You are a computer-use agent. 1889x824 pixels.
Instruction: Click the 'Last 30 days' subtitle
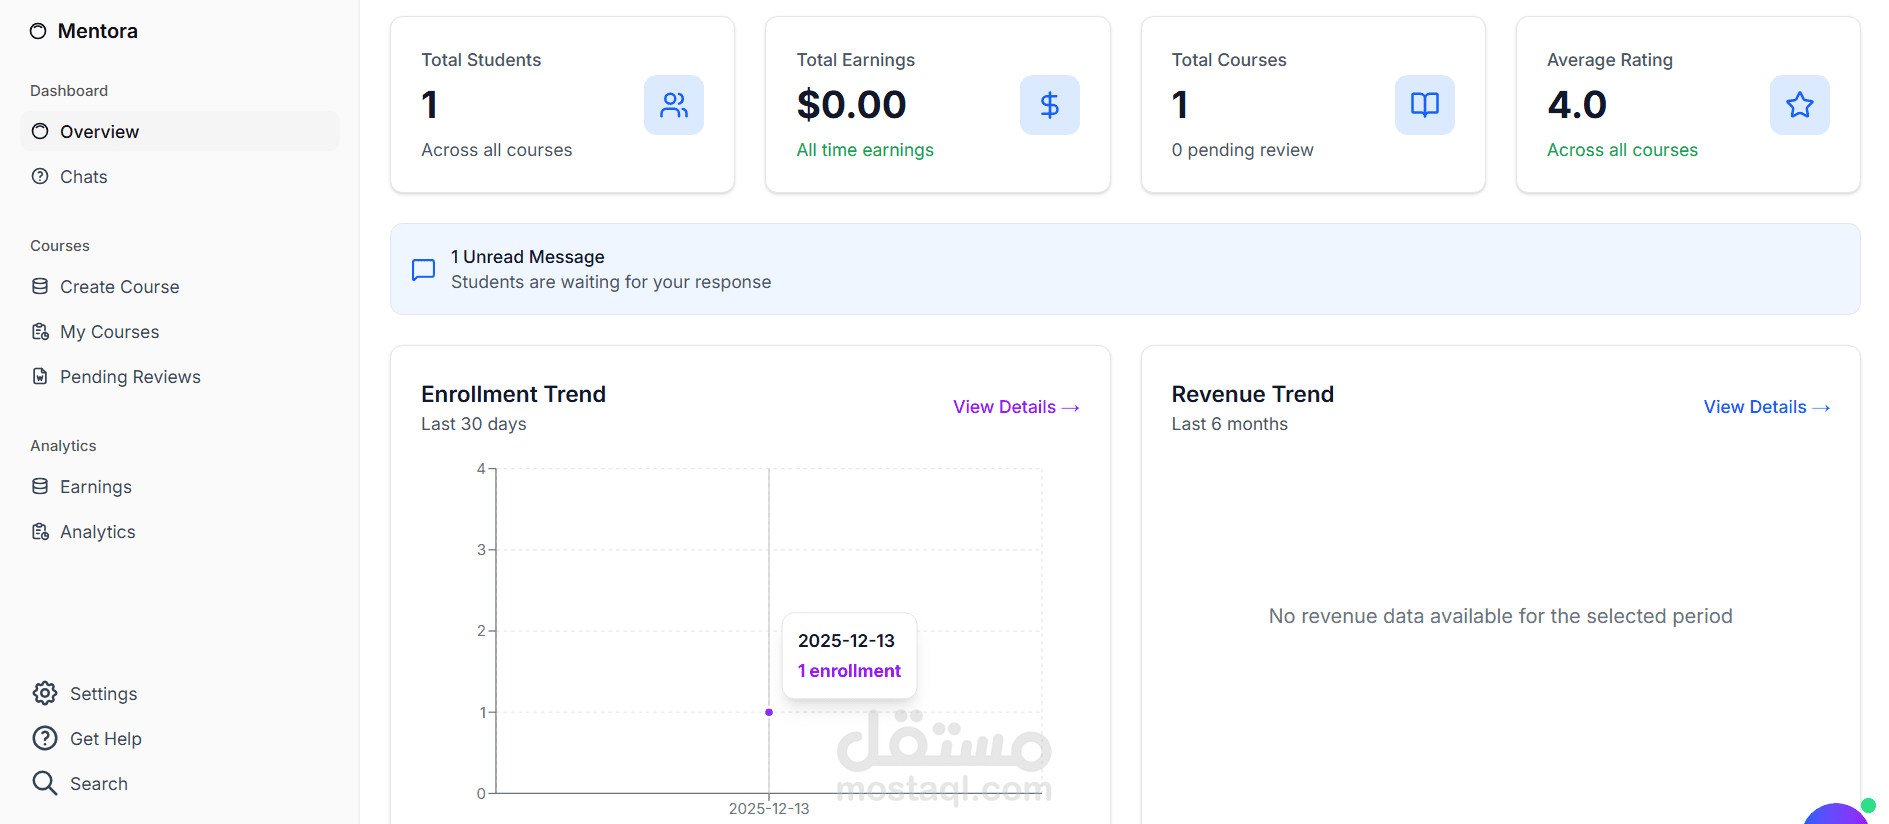[474, 424]
